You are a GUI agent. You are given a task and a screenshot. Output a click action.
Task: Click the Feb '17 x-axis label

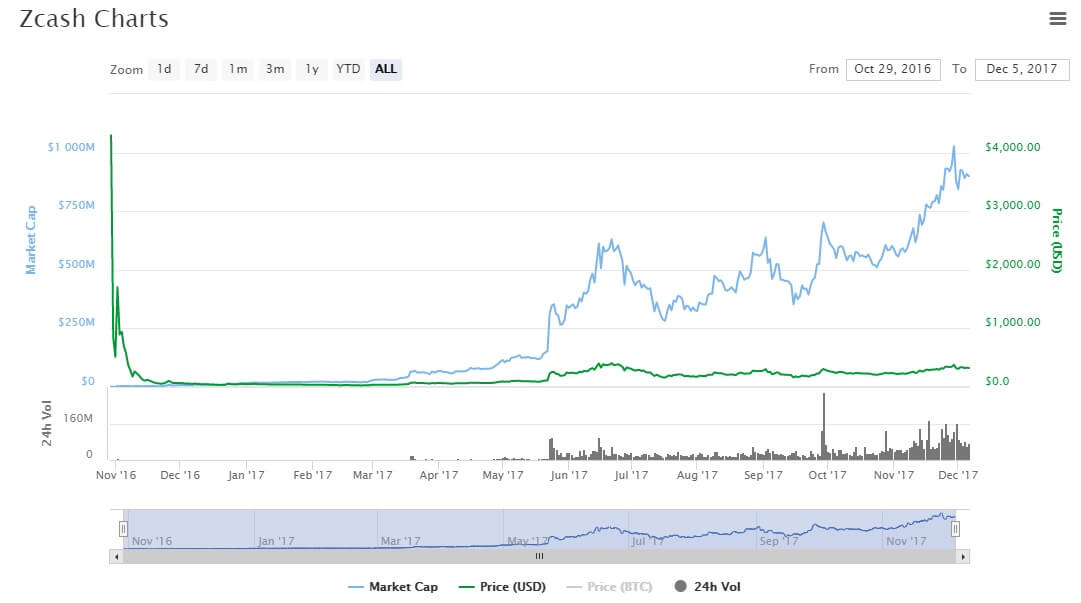(x=312, y=475)
